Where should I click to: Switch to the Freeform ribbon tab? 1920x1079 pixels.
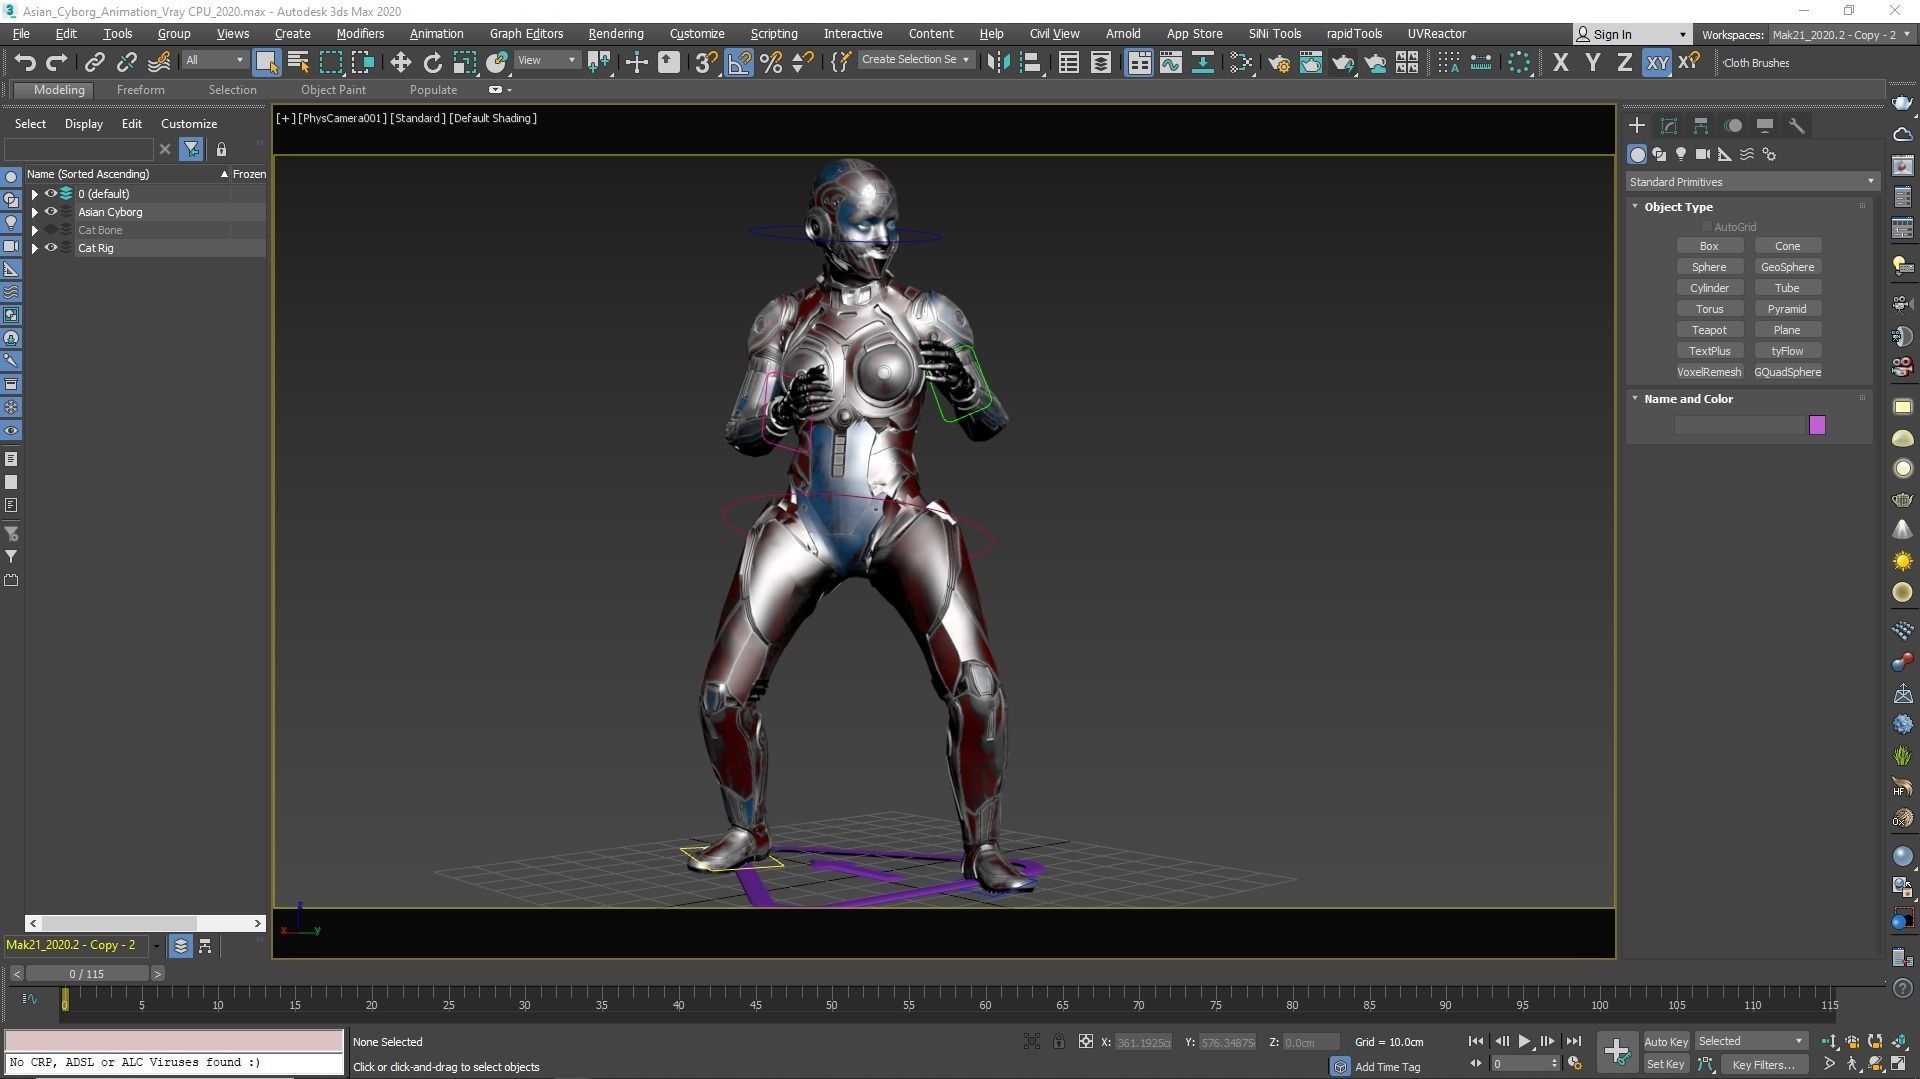pos(140,90)
